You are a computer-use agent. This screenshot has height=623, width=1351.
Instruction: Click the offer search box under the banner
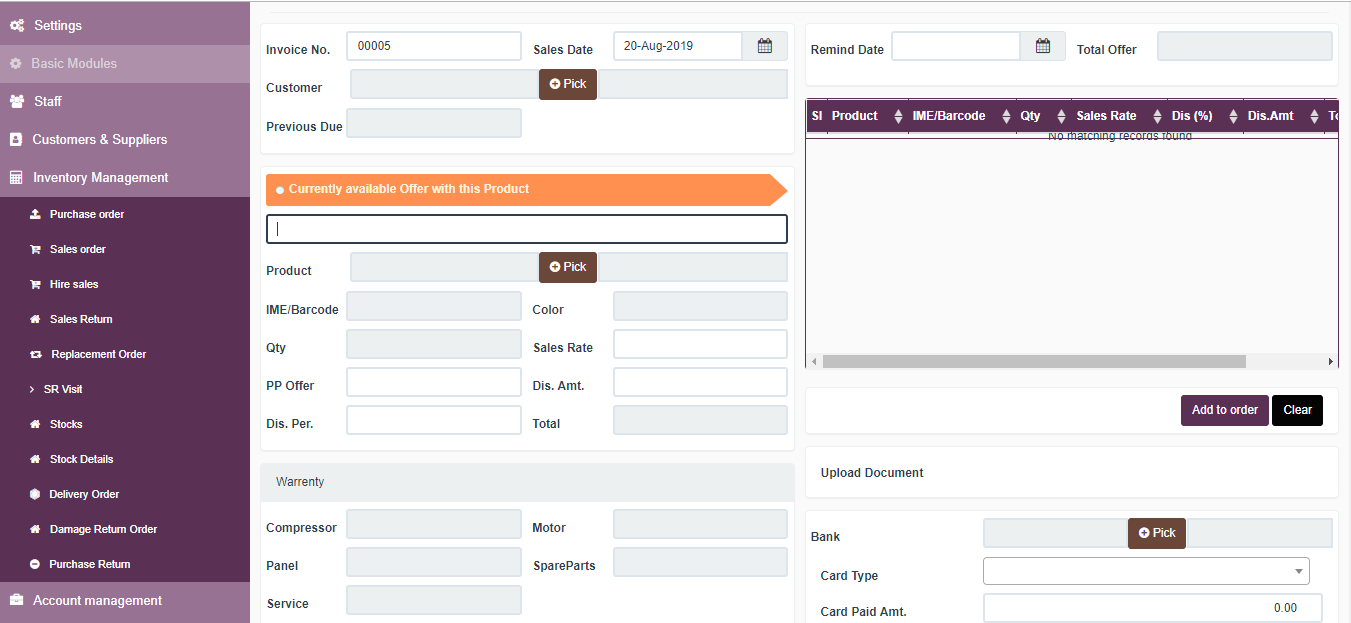(527, 229)
